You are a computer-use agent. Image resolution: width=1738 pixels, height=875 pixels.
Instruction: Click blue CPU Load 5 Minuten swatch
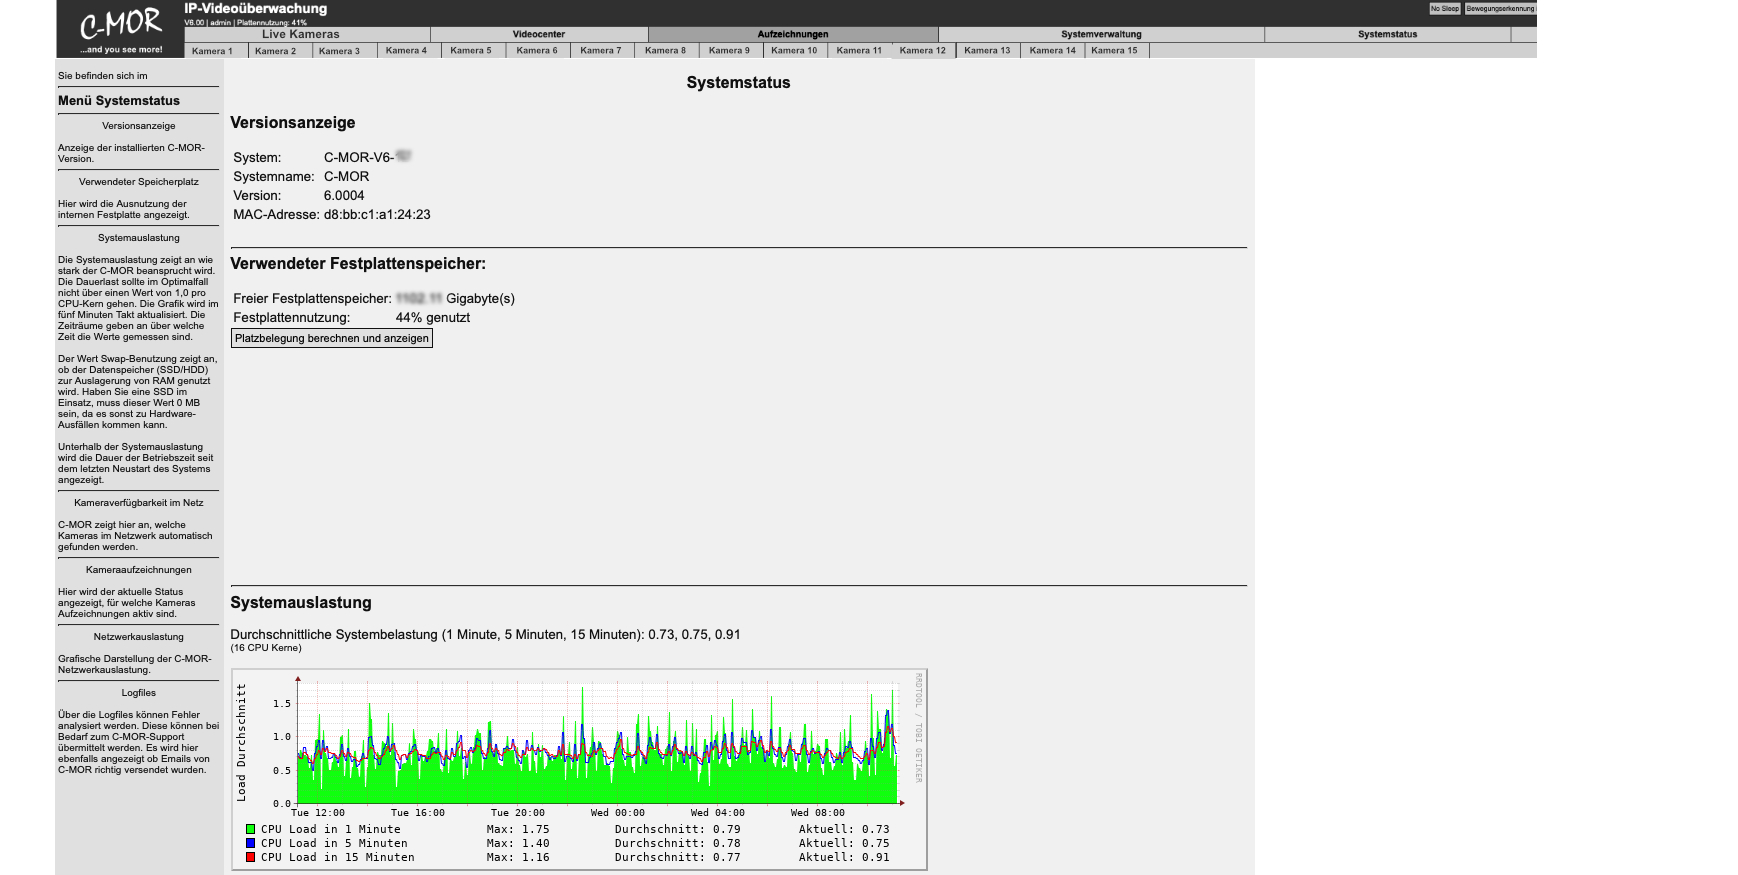[x=250, y=843]
